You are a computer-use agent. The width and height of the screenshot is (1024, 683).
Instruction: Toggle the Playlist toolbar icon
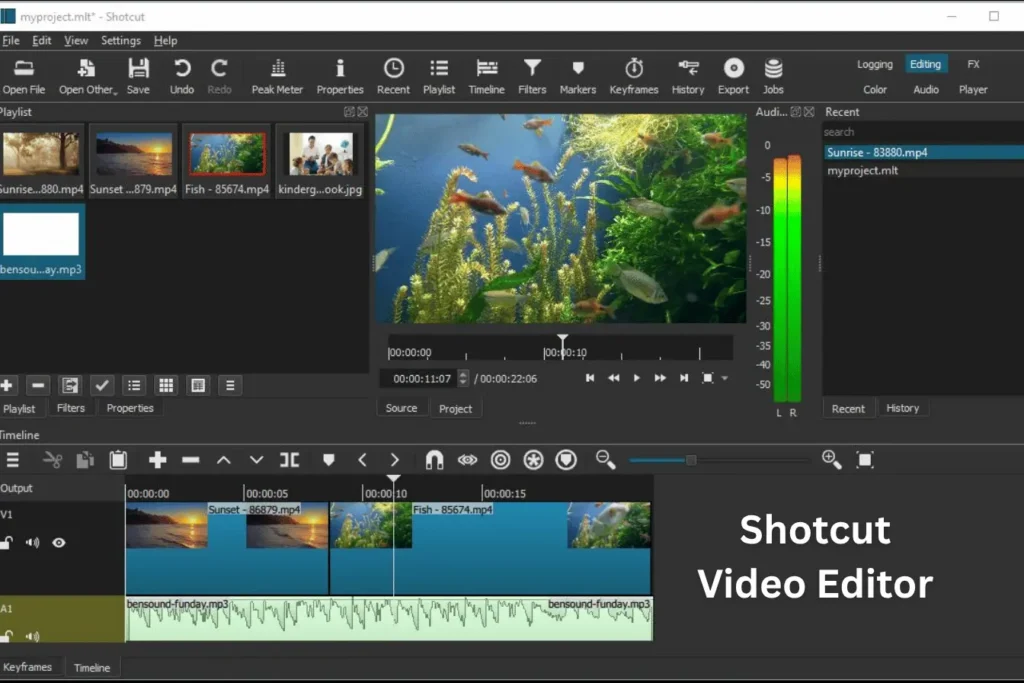(439, 76)
